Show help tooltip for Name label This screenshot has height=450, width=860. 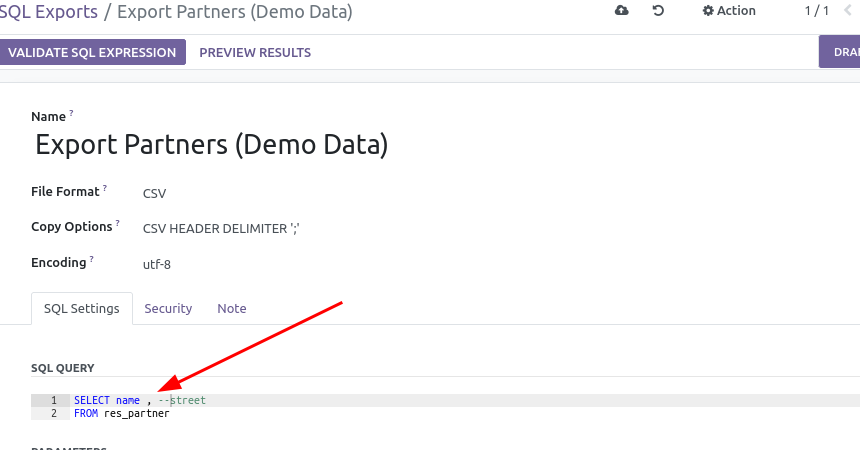(x=71, y=113)
